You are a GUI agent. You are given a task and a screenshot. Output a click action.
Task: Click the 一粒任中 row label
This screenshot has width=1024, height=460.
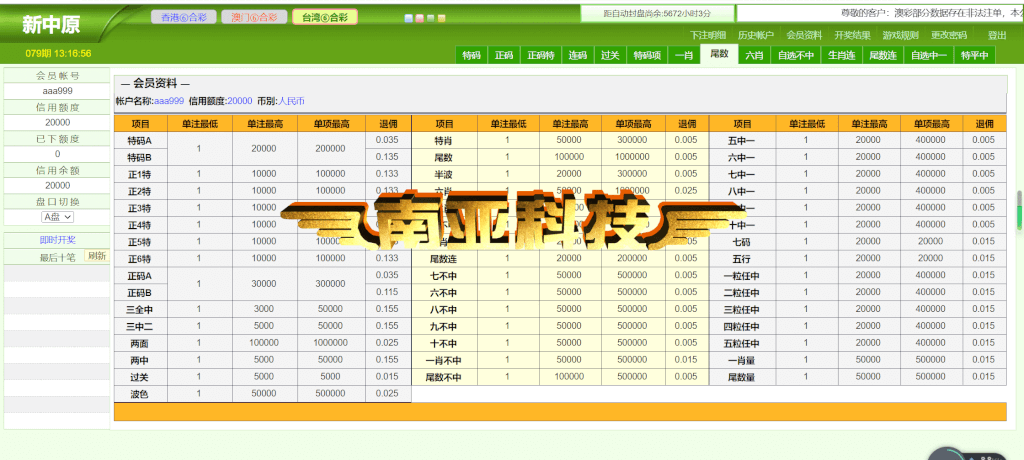[742, 276]
